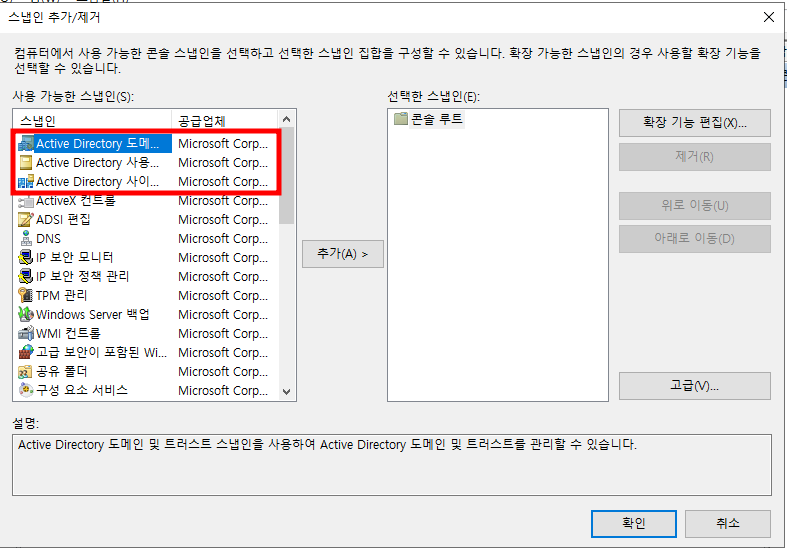
Task: Click the 콘솔 루트 folder icon
Action: point(401,119)
